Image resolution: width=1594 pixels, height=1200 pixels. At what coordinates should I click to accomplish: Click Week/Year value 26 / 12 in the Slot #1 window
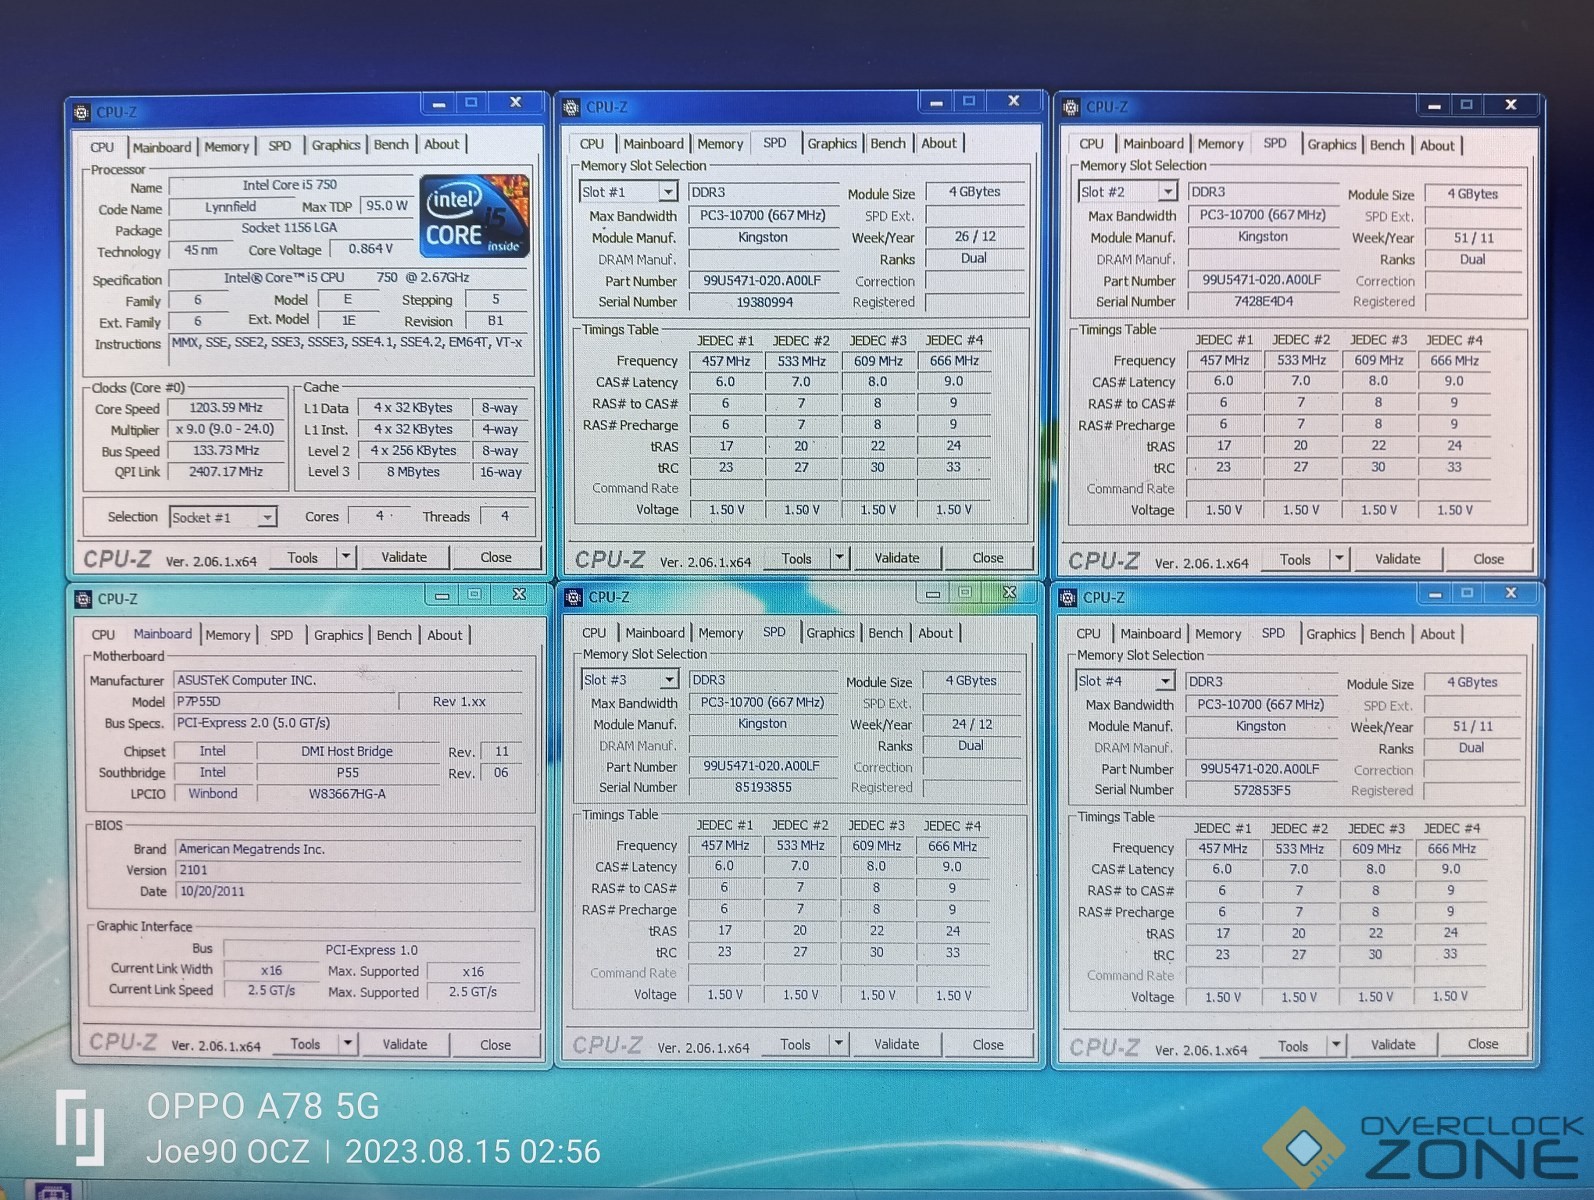tap(975, 237)
